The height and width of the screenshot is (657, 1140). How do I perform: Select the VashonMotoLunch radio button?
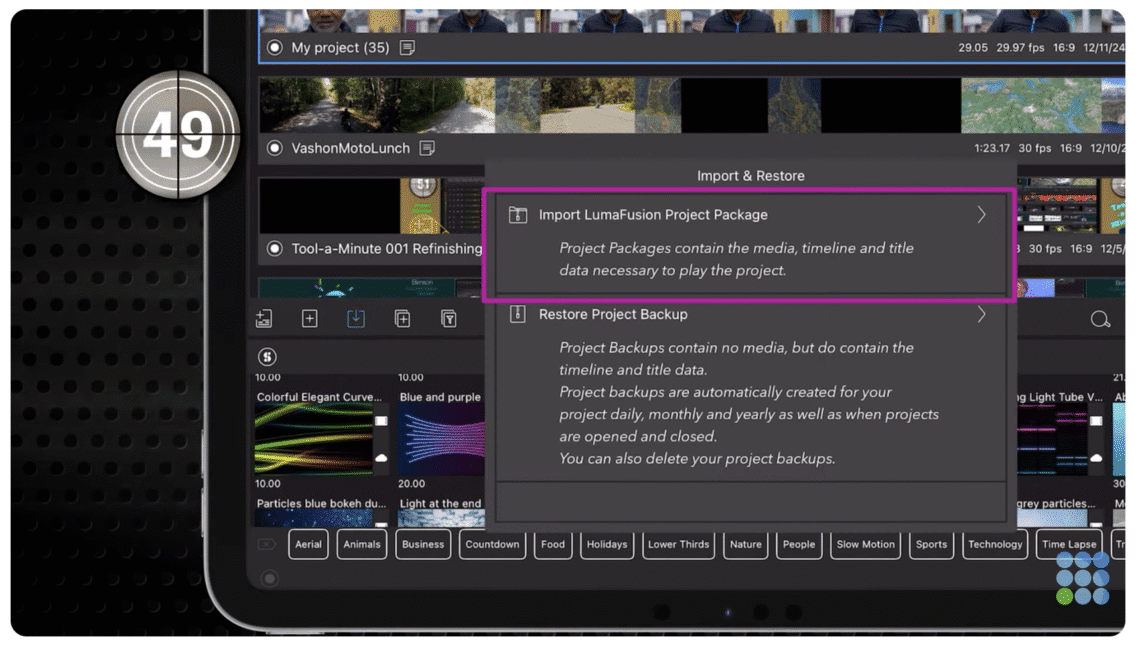pos(275,148)
